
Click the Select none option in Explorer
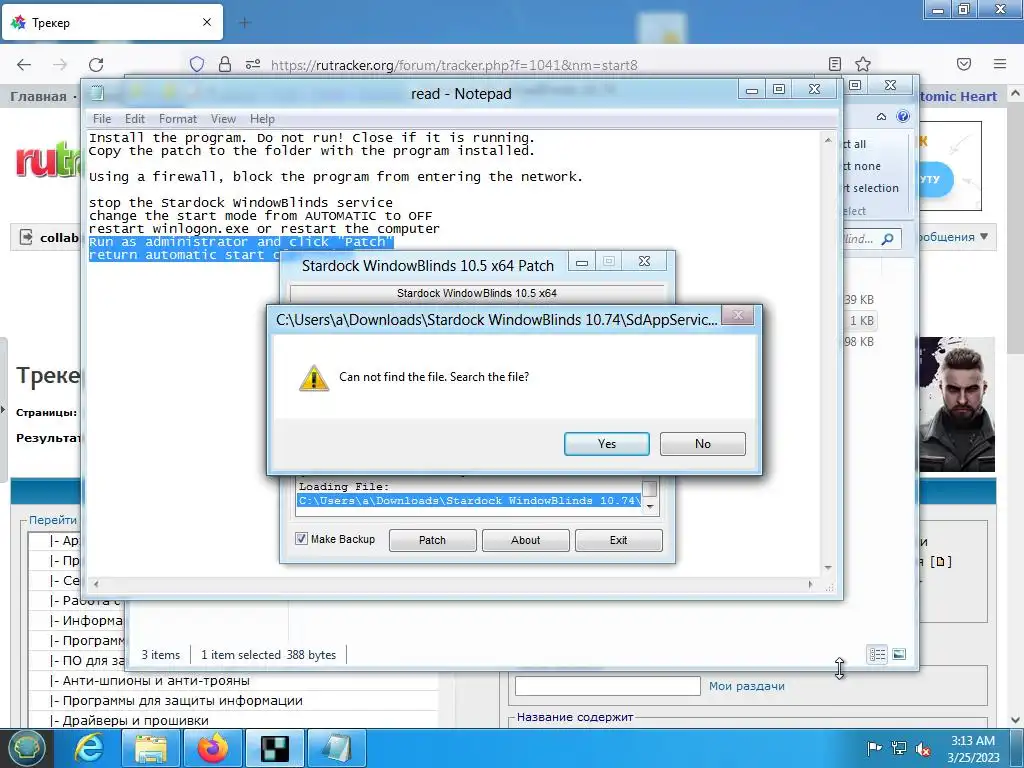(862, 166)
